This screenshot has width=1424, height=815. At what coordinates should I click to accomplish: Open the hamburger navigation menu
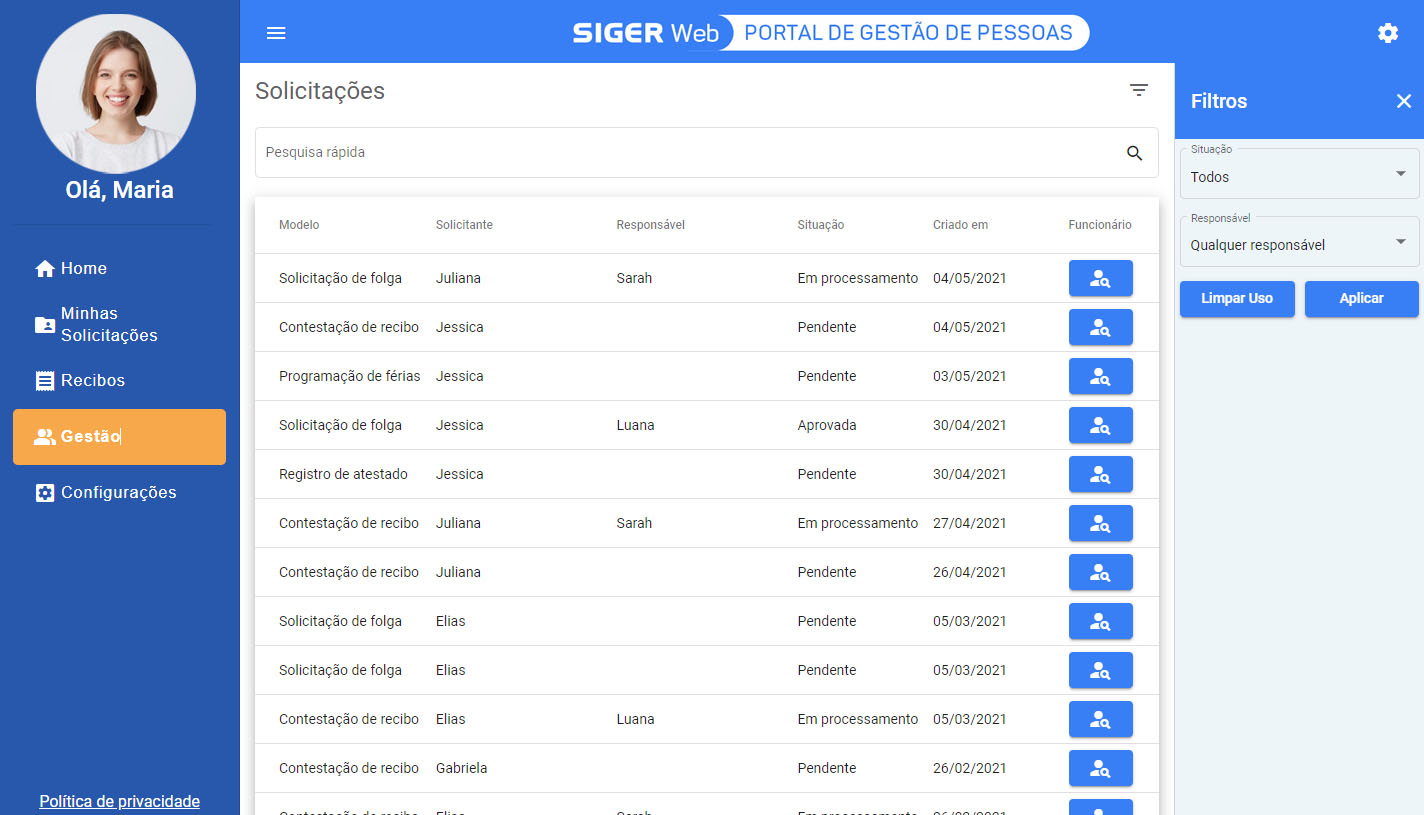(x=276, y=33)
